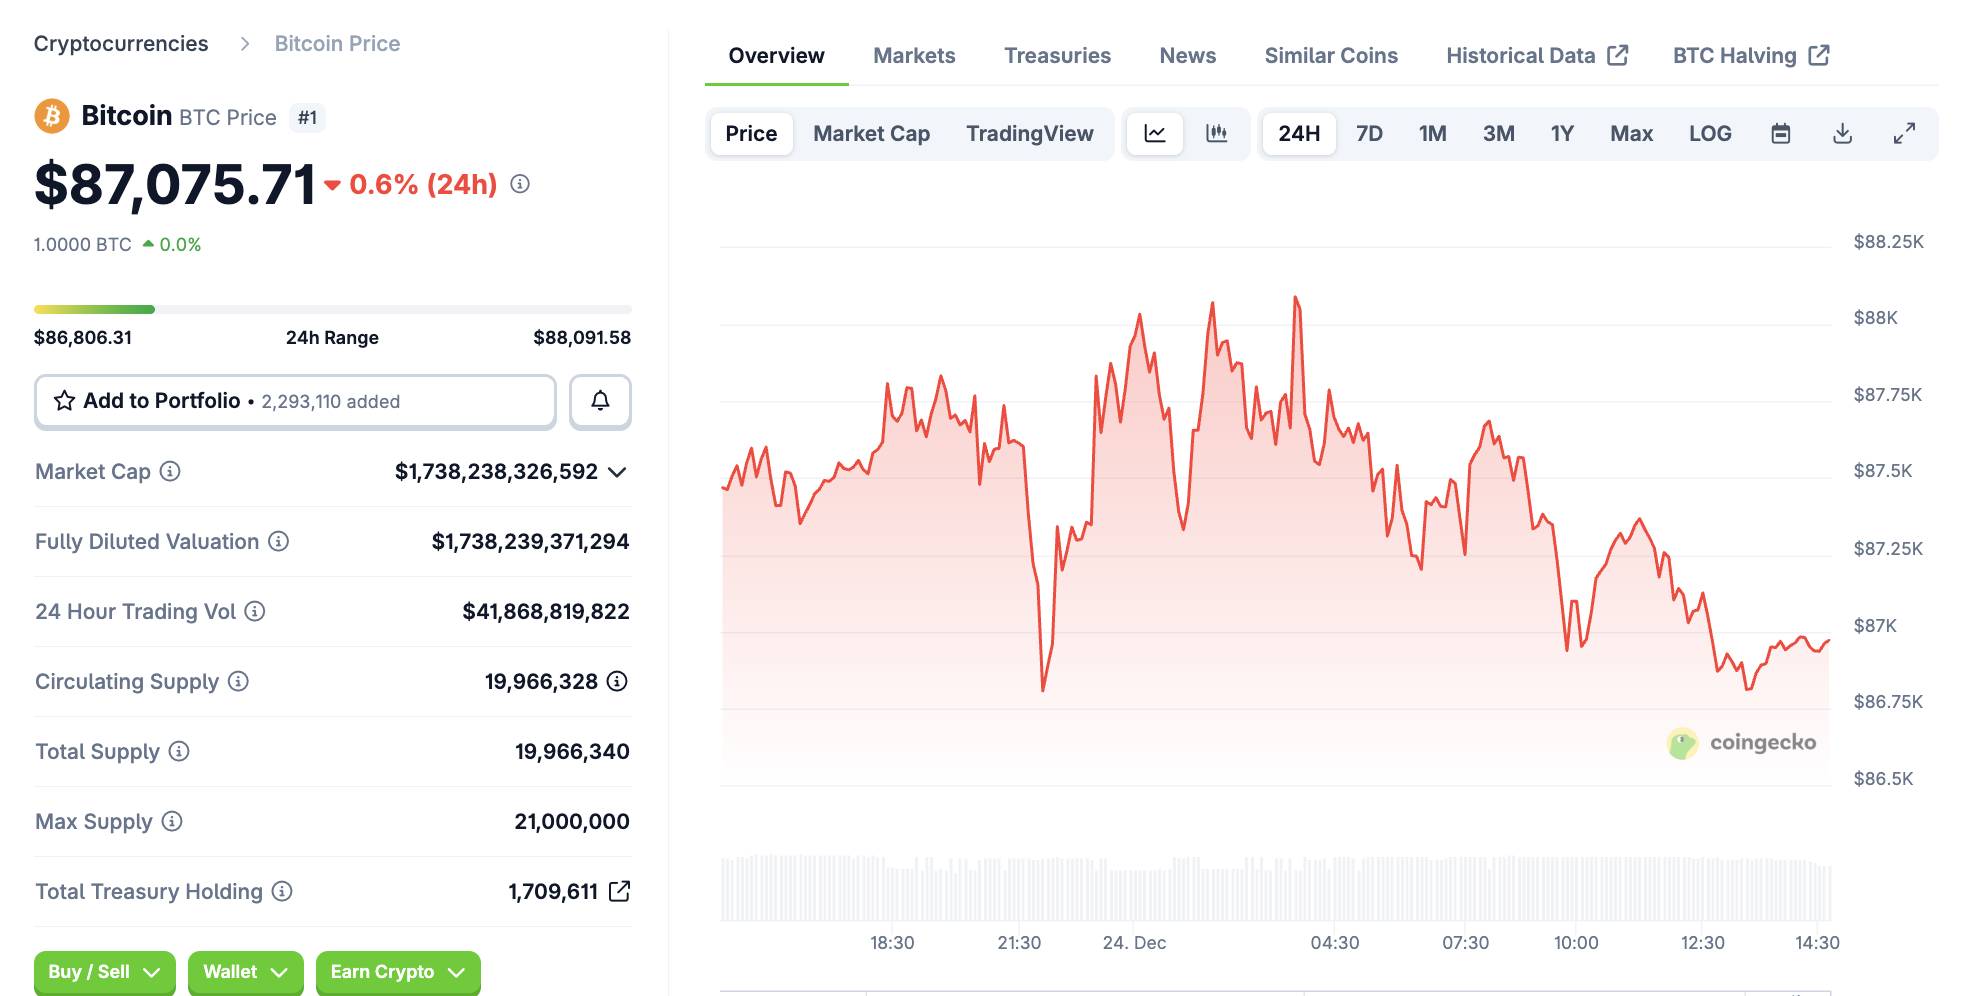The image size is (1962, 996).
Task: Open the Buy / Sell dropdown
Action: [x=104, y=972]
